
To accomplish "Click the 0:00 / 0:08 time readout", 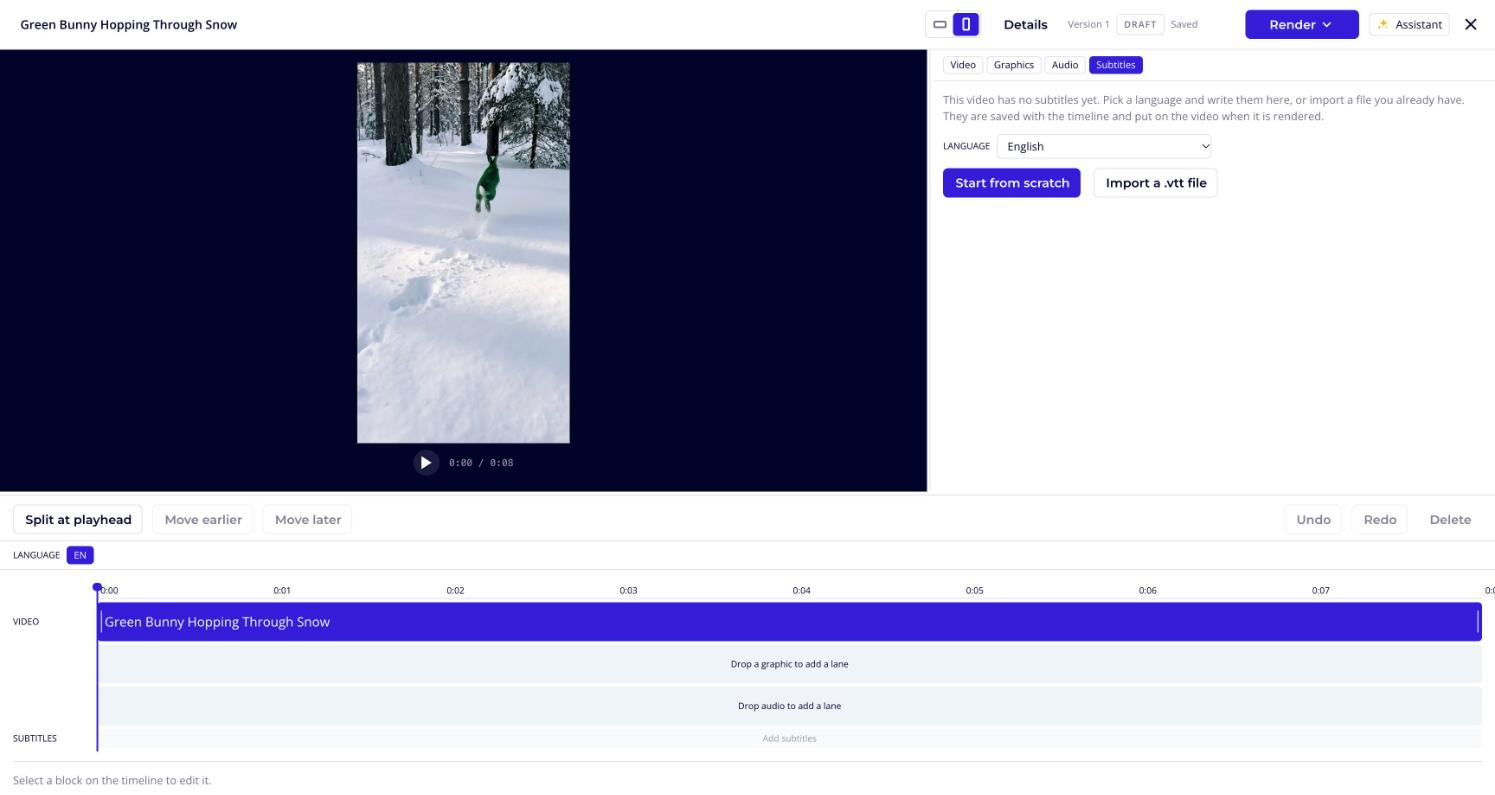I will pos(481,462).
